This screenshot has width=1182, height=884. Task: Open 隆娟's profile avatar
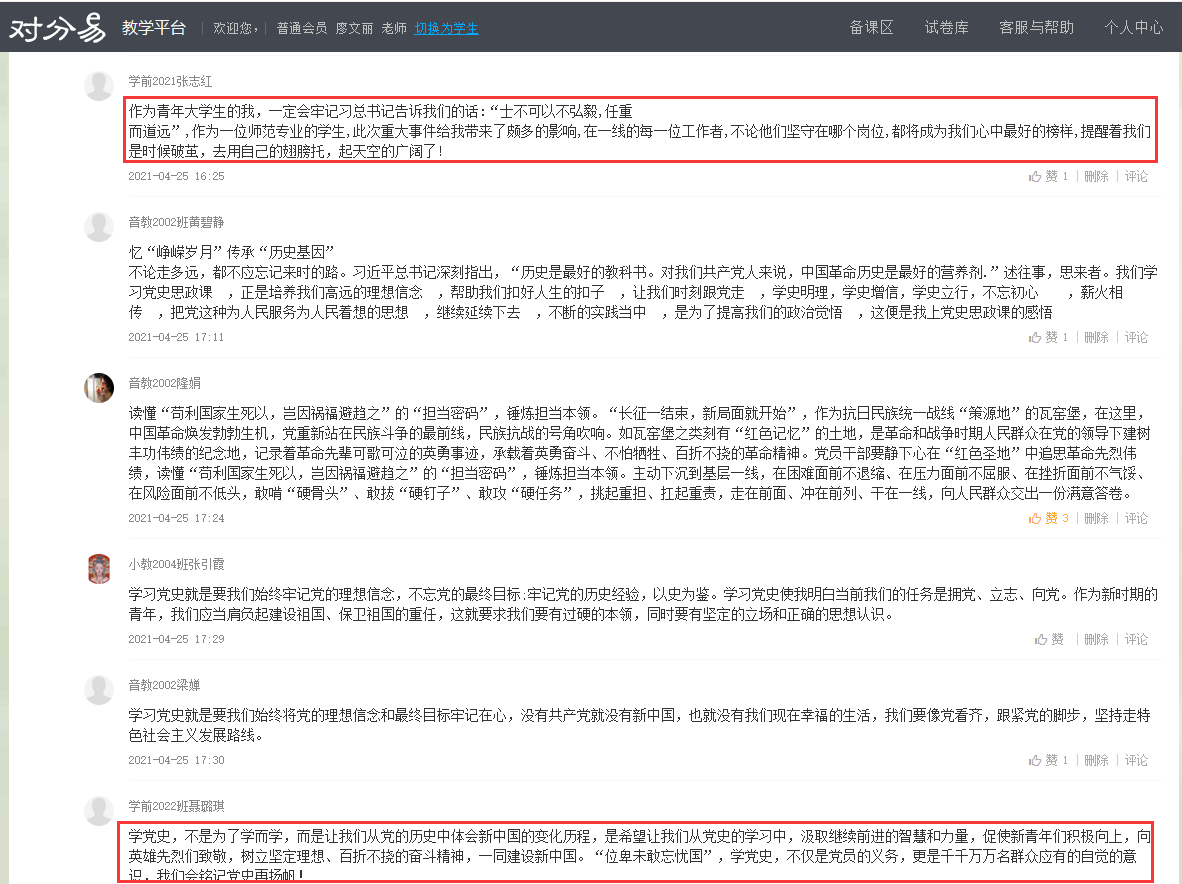[99, 390]
